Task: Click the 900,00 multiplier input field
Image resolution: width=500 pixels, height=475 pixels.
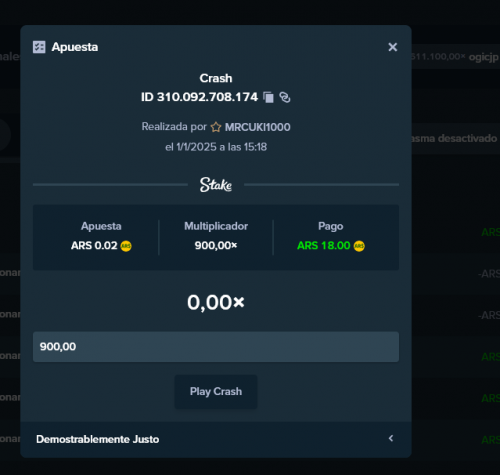Action: [216, 347]
